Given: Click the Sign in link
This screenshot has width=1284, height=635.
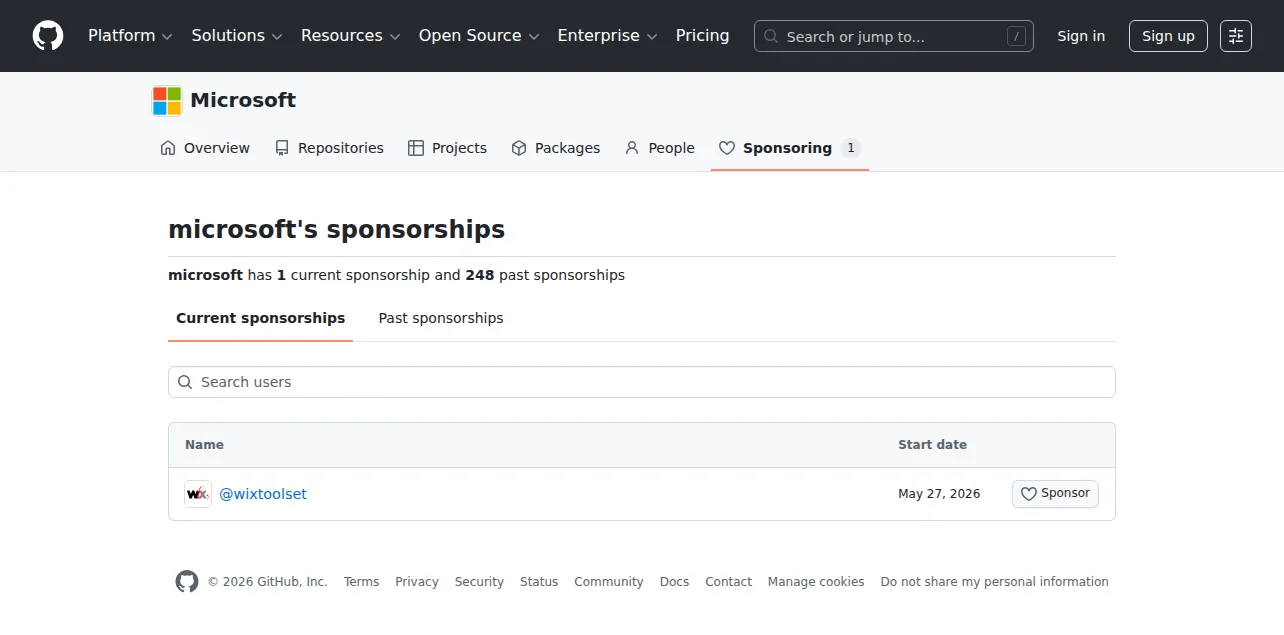Looking at the screenshot, I should coord(1081,36).
